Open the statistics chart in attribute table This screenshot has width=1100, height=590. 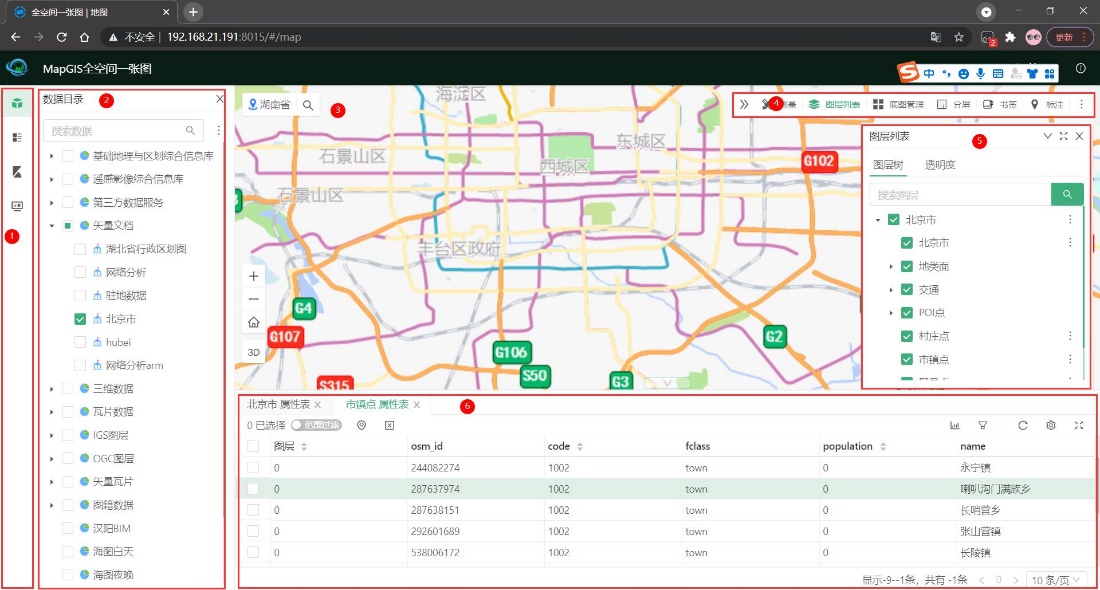pos(955,425)
